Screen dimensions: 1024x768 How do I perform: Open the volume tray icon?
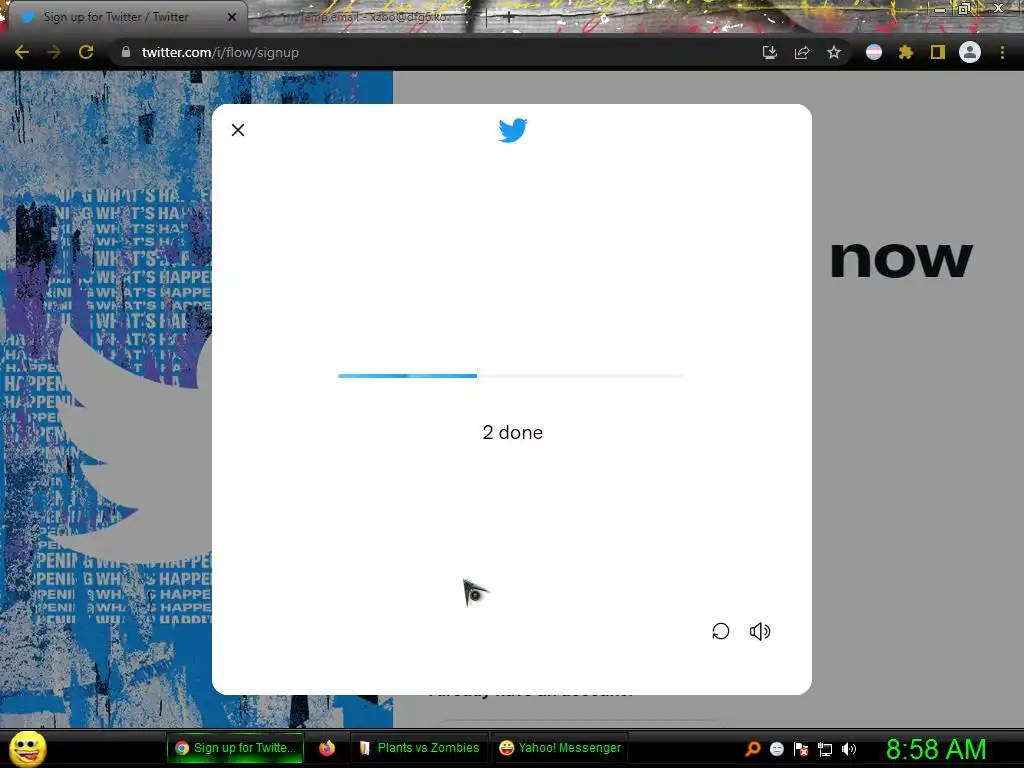coord(849,749)
